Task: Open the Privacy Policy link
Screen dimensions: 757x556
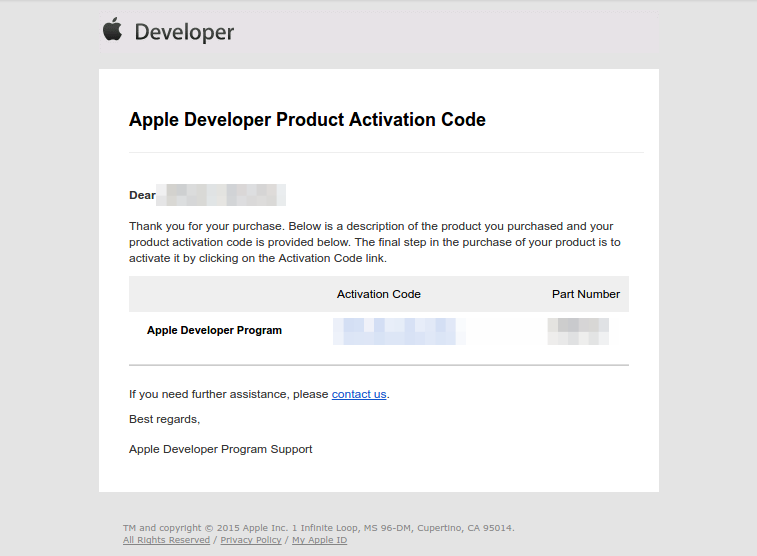Action: pyautogui.click(x=251, y=540)
